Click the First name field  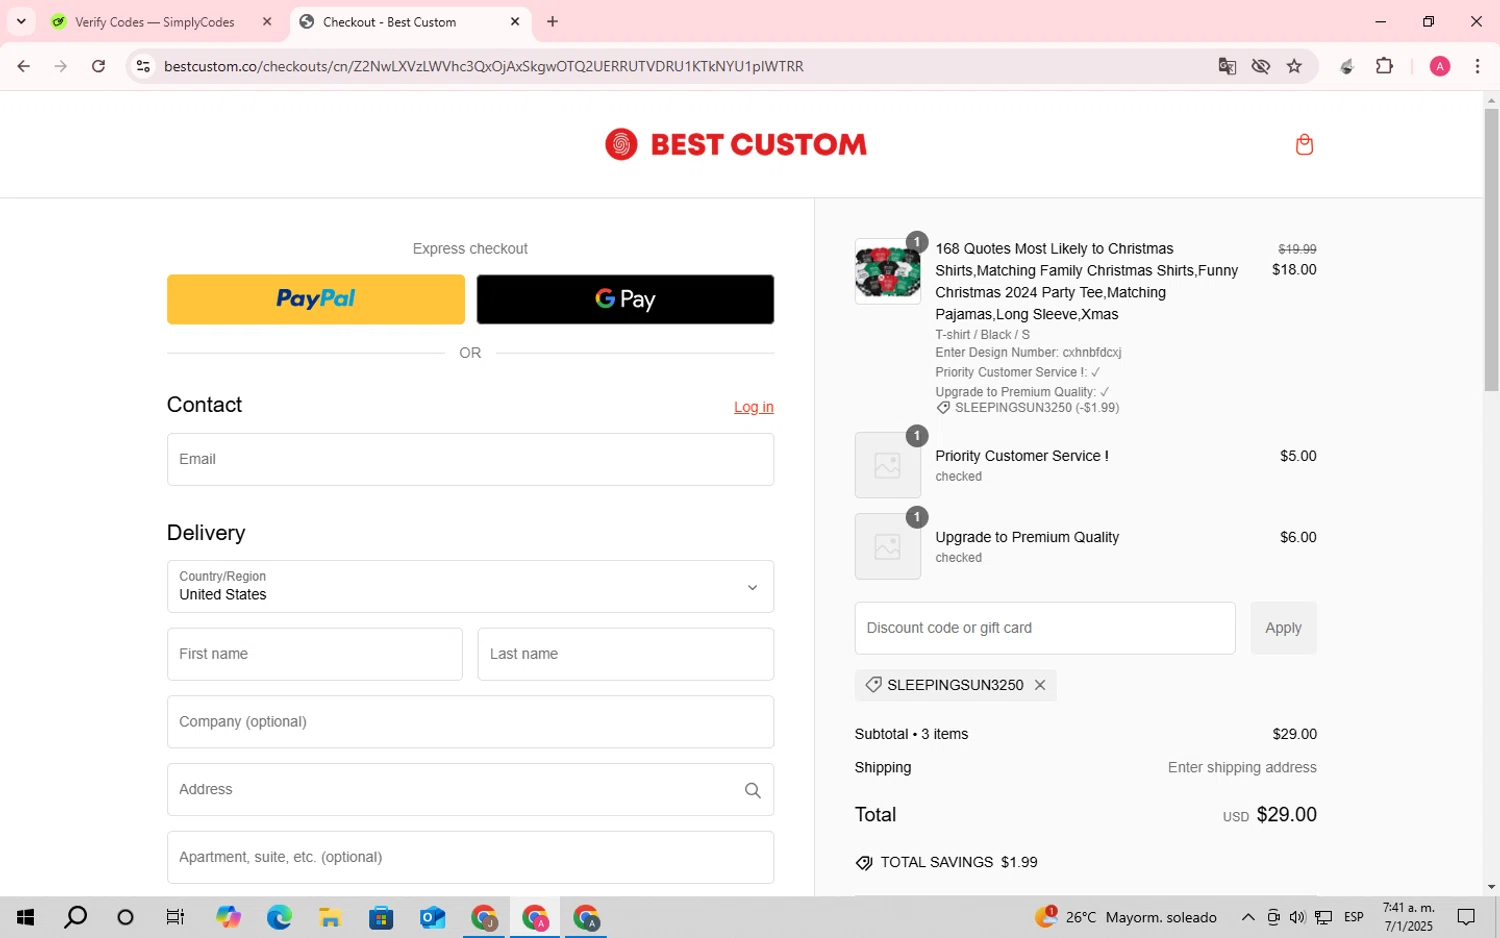(x=315, y=654)
